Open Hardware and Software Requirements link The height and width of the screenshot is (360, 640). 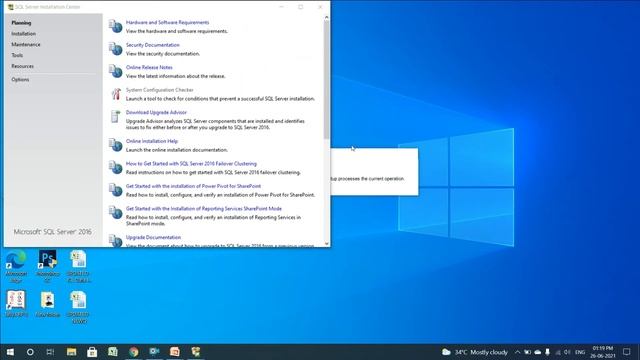167,22
